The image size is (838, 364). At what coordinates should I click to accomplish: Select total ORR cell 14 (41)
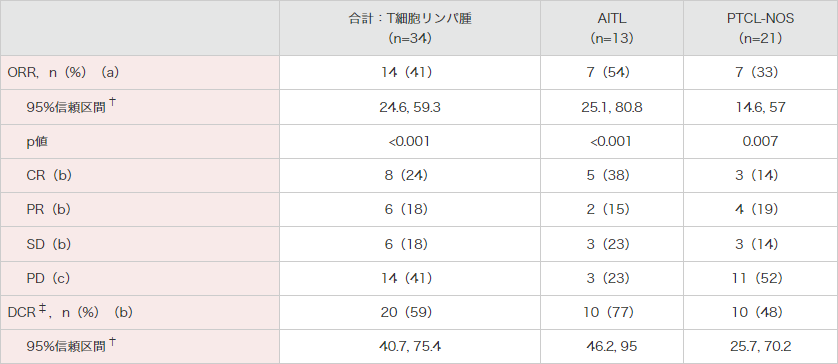(x=409, y=73)
